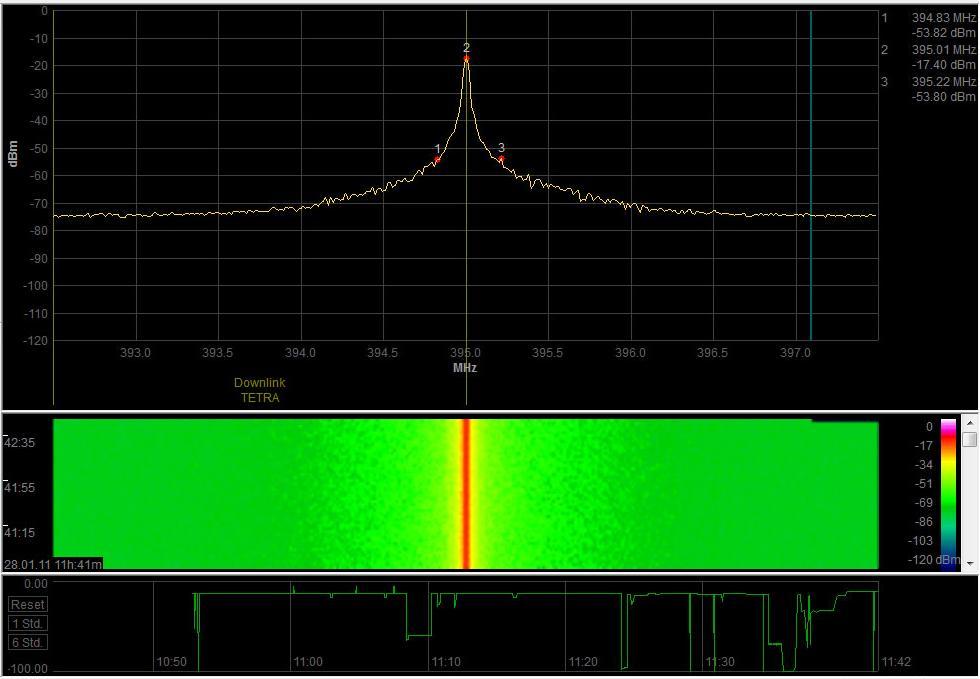Screen dimensions: 980x679
Task: Click the -53.80 dBm marker 3 level
Action: tap(943, 97)
